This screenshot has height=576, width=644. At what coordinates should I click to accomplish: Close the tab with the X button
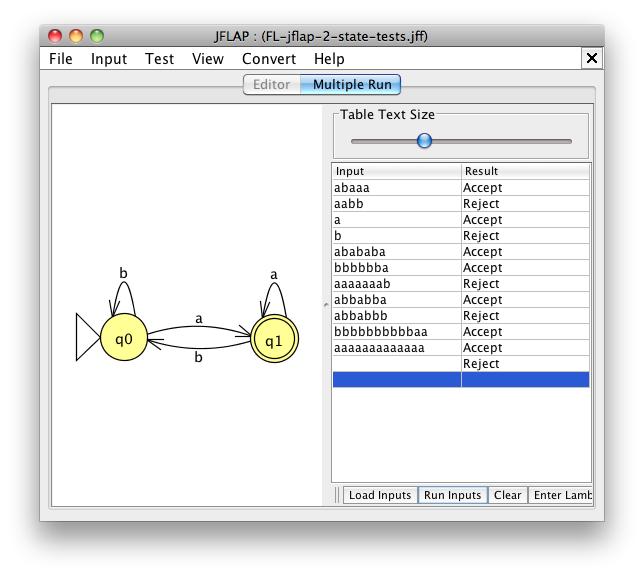592,58
